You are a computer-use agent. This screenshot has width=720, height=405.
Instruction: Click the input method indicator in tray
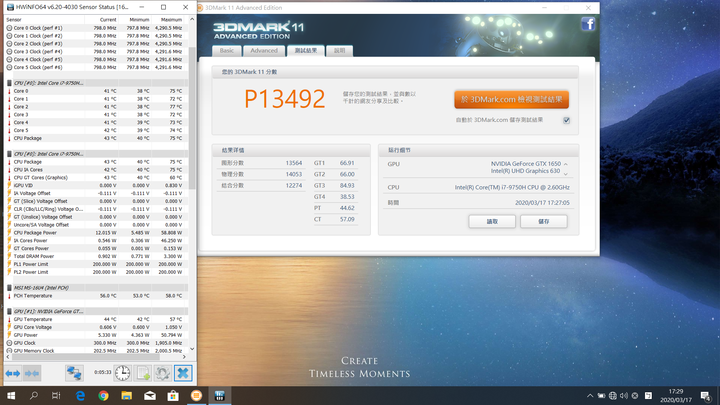point(648,395)
